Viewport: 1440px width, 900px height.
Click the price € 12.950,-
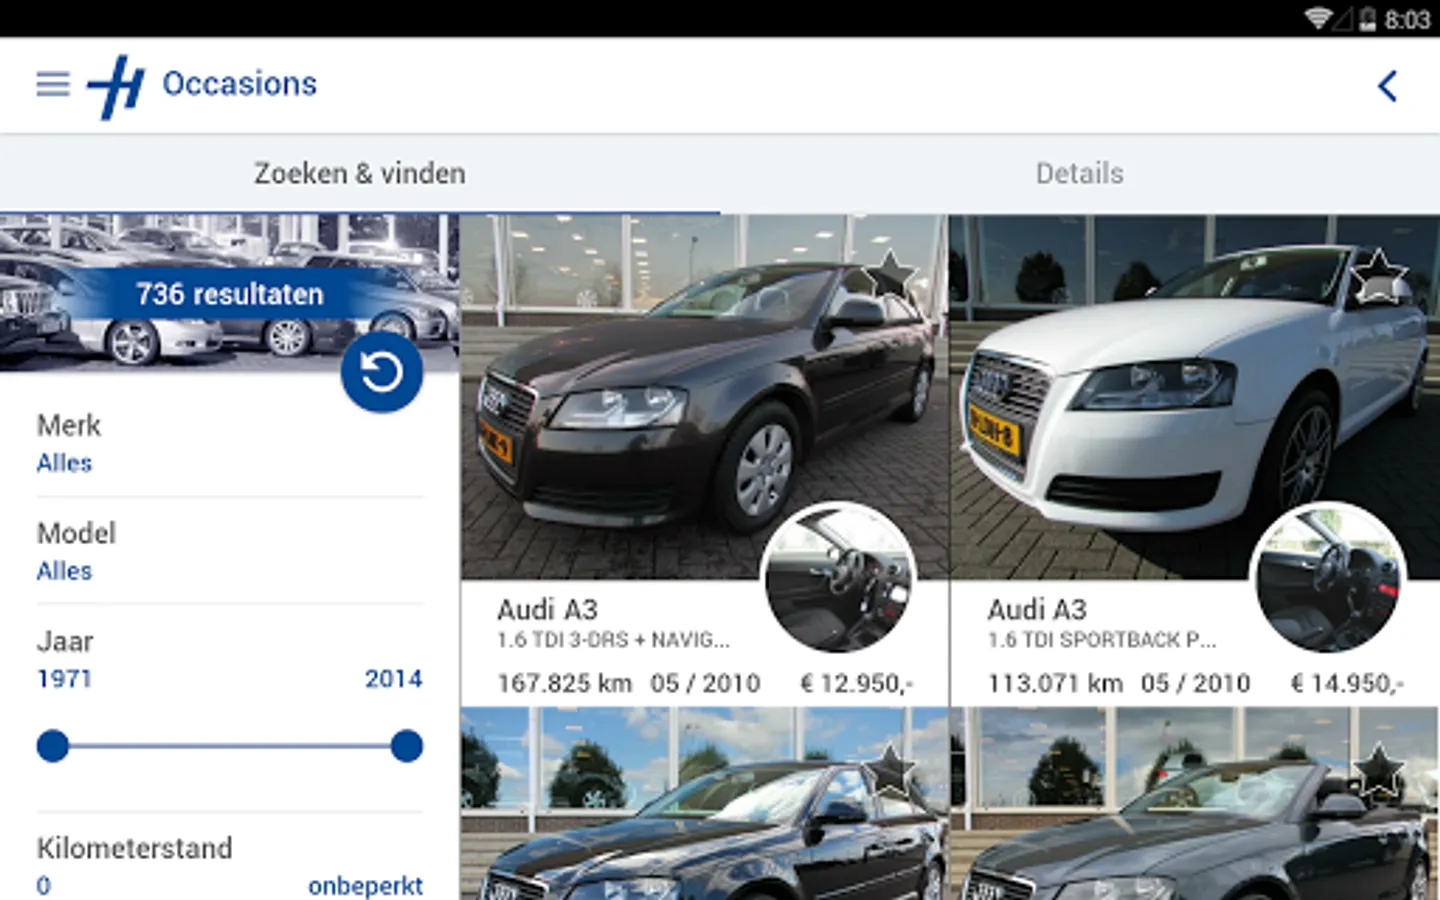[x=857, y=684]
